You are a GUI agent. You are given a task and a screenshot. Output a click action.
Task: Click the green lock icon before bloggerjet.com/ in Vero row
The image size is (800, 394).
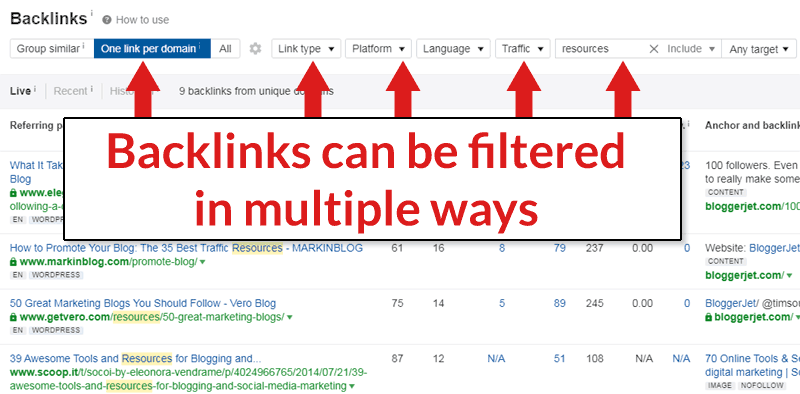(709, 317)
